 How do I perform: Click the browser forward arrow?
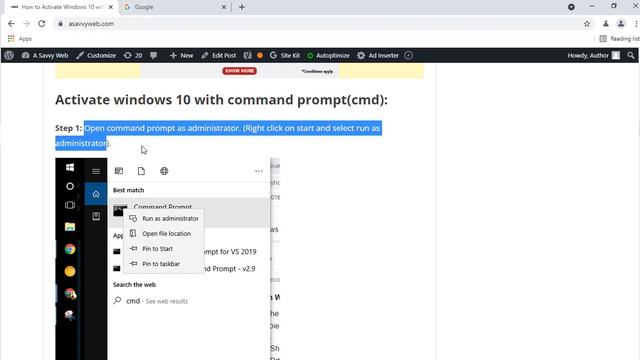(x=27, y=24)
